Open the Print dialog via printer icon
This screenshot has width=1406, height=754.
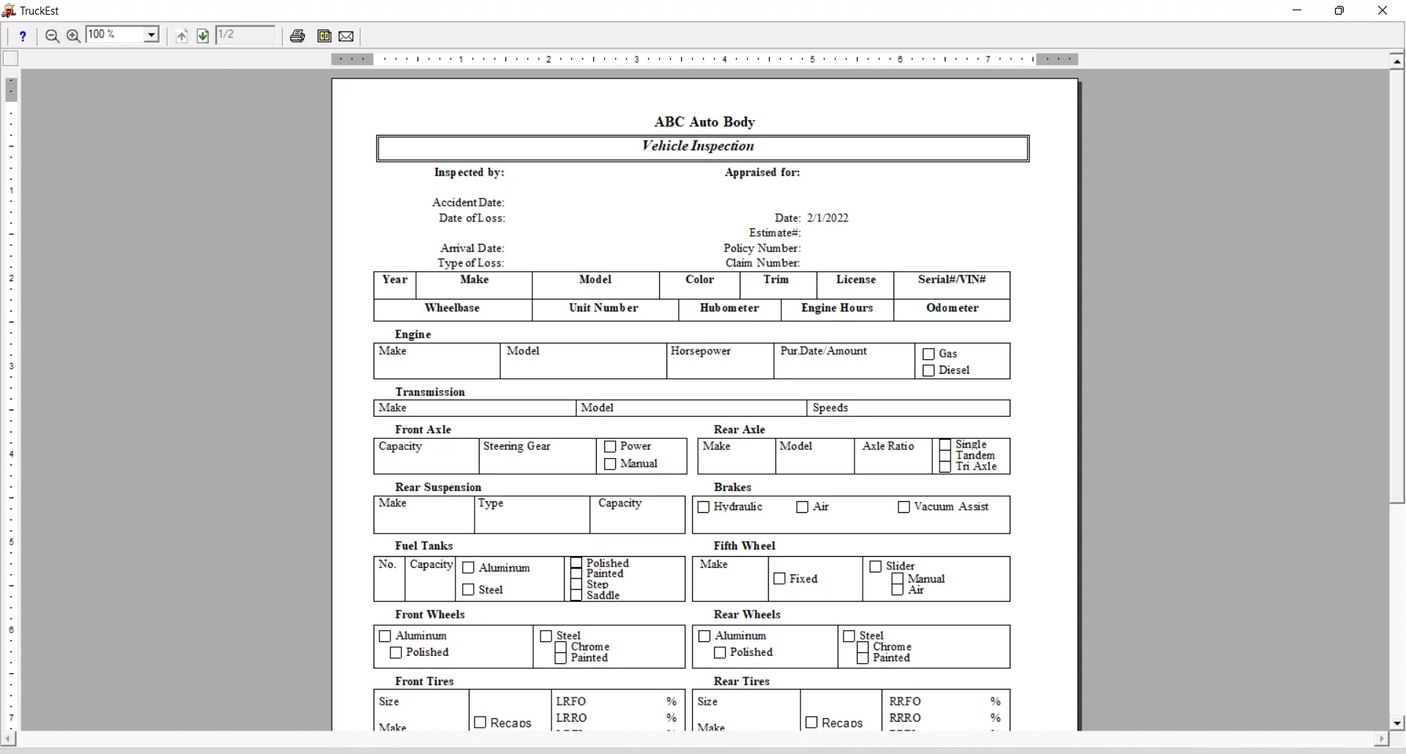[297, 35]
